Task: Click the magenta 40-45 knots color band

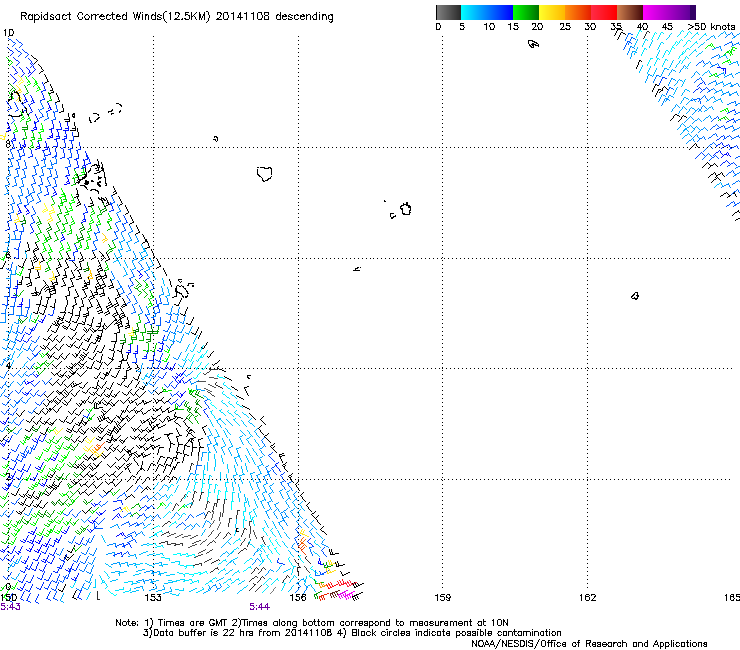Action: 656,12
